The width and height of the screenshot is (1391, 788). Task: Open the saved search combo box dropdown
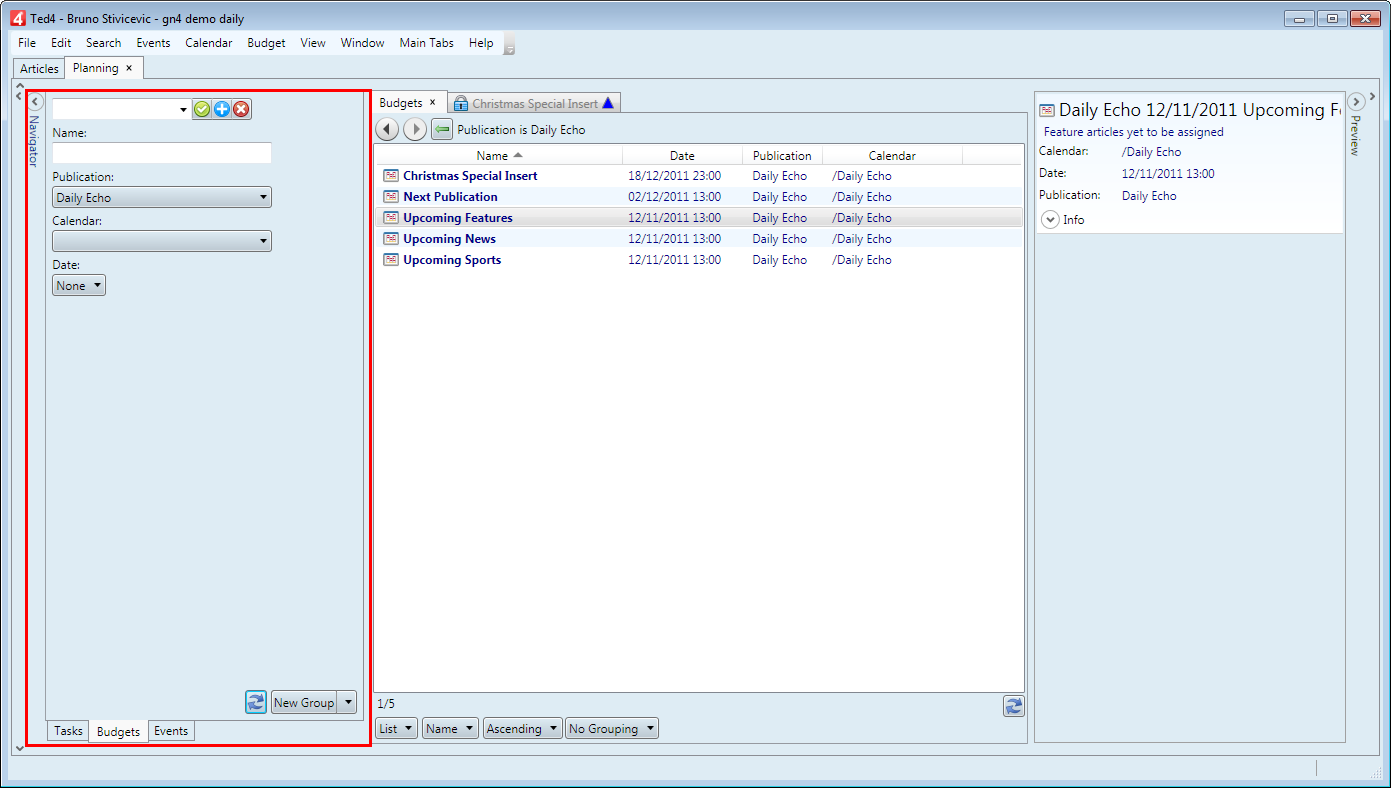pos(184,109)
